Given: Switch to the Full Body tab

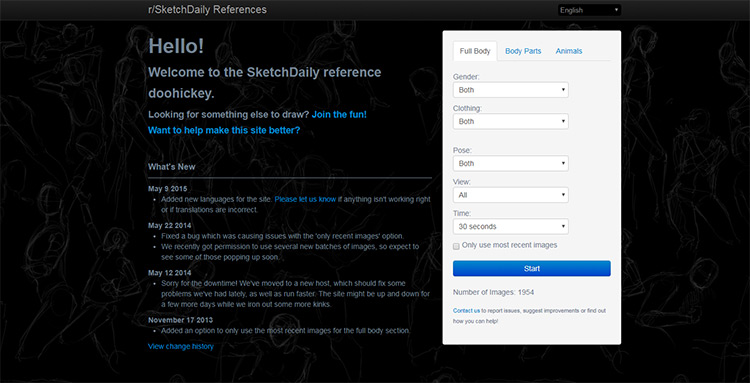Looking at the screenshot, I should click(475, 51).
